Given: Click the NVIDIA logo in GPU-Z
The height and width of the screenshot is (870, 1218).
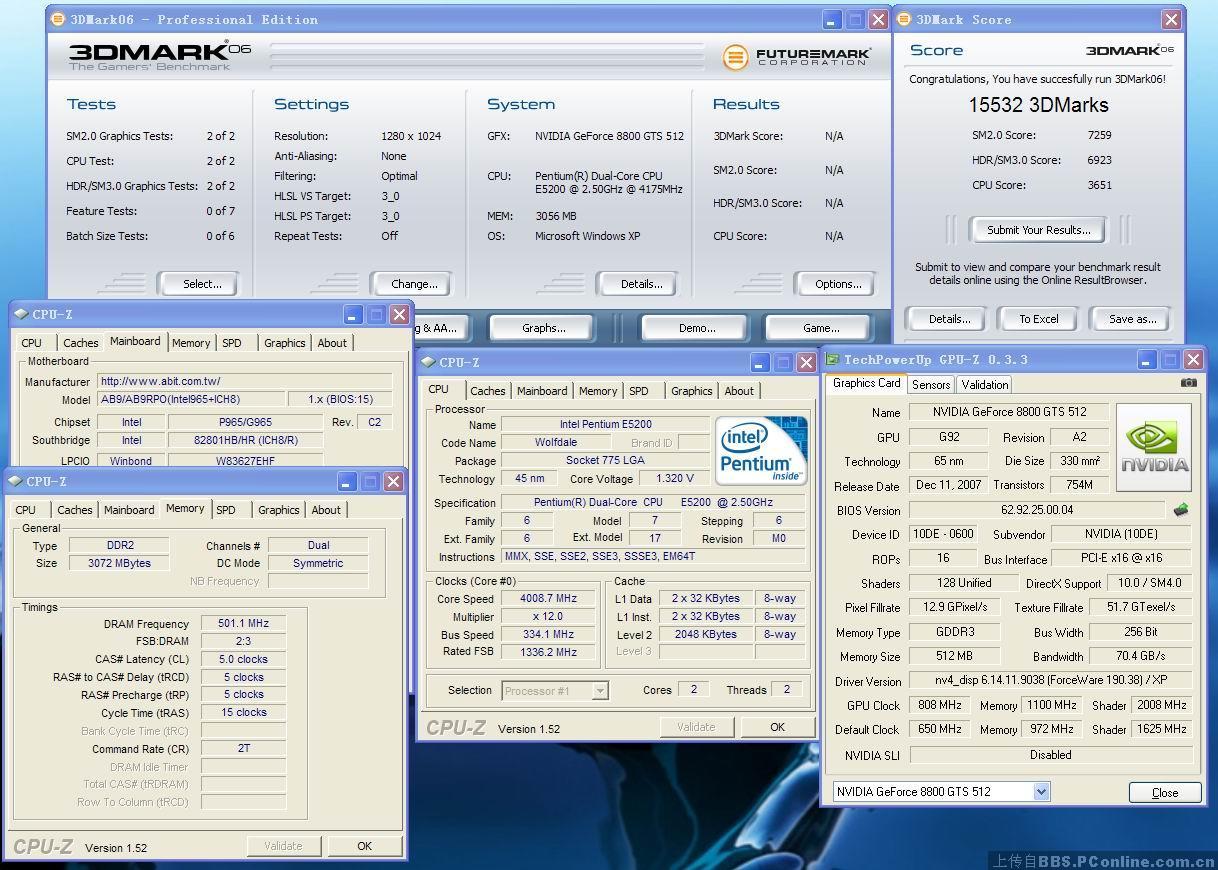Looking at the screenshot, I should (1153, 447).
